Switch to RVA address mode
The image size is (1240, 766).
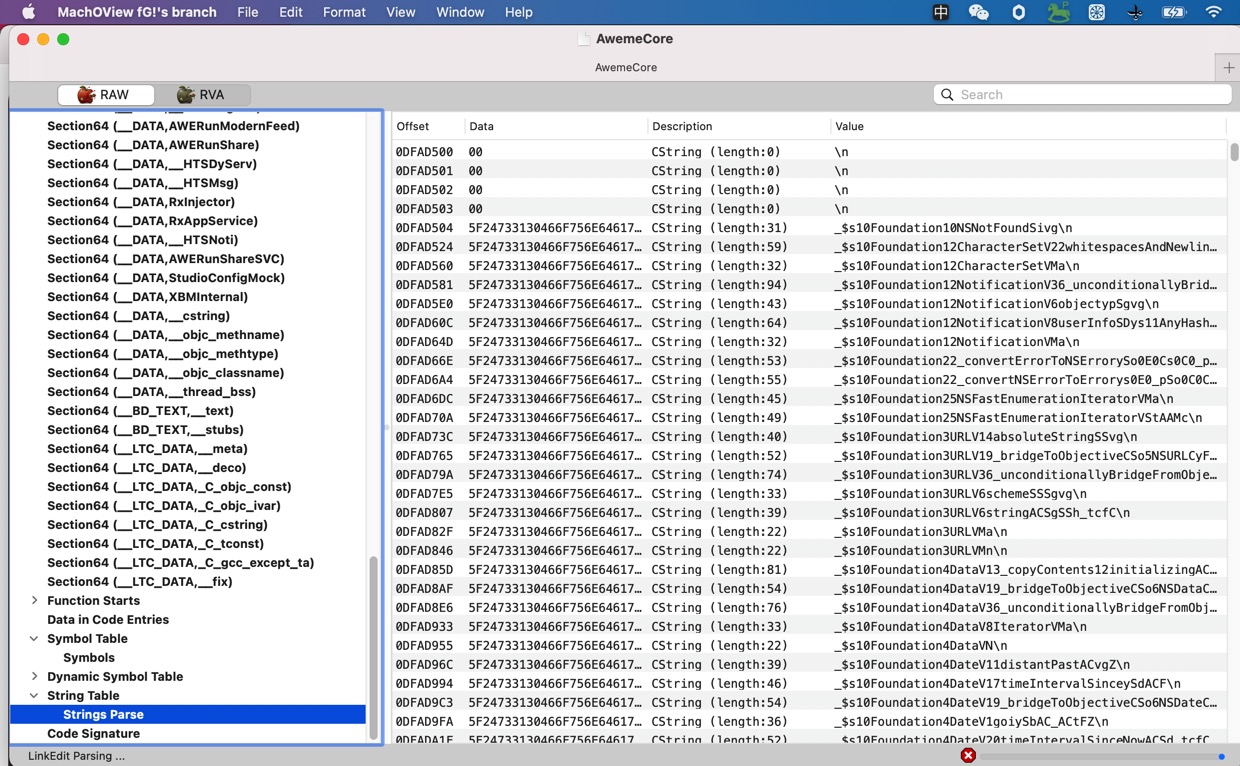coord(201,94)
